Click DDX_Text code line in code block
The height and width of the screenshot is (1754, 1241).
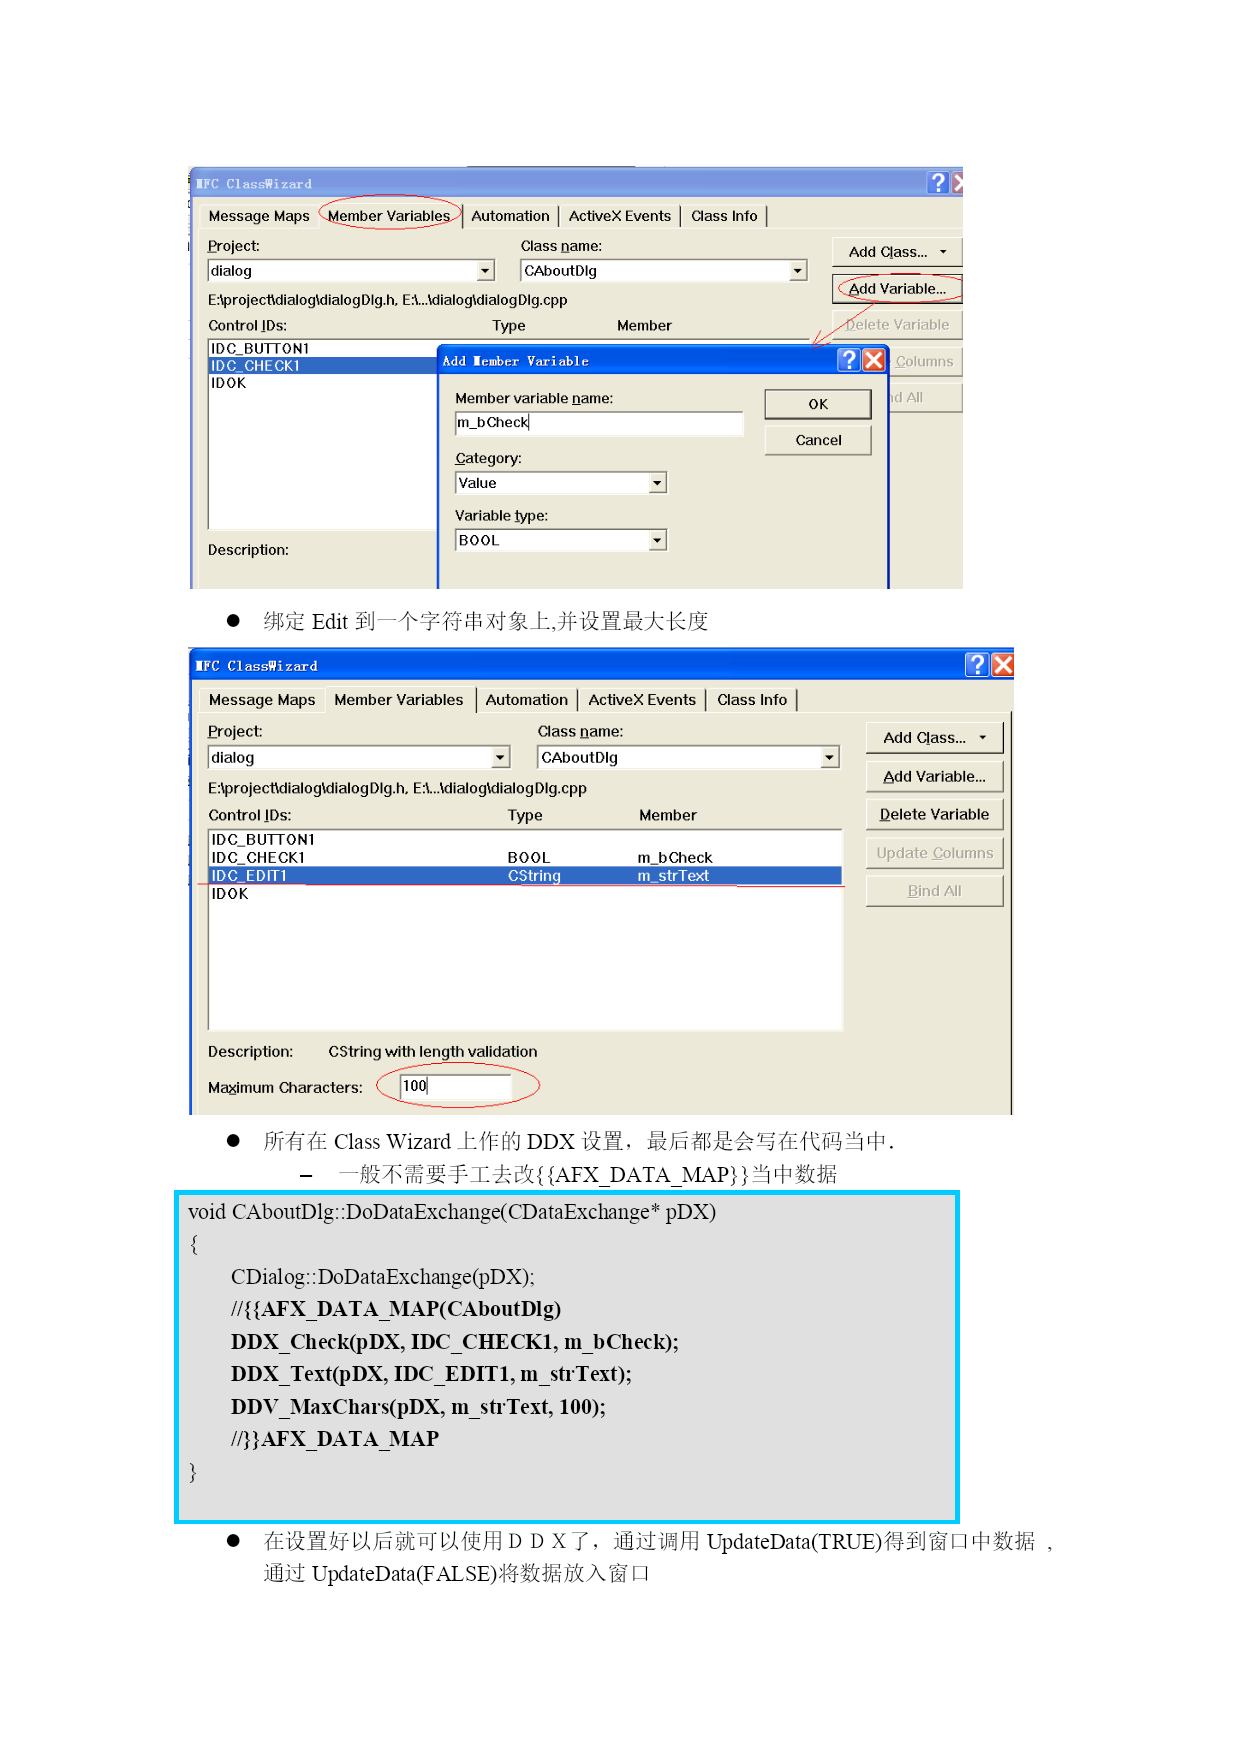tap(431, 1373)
